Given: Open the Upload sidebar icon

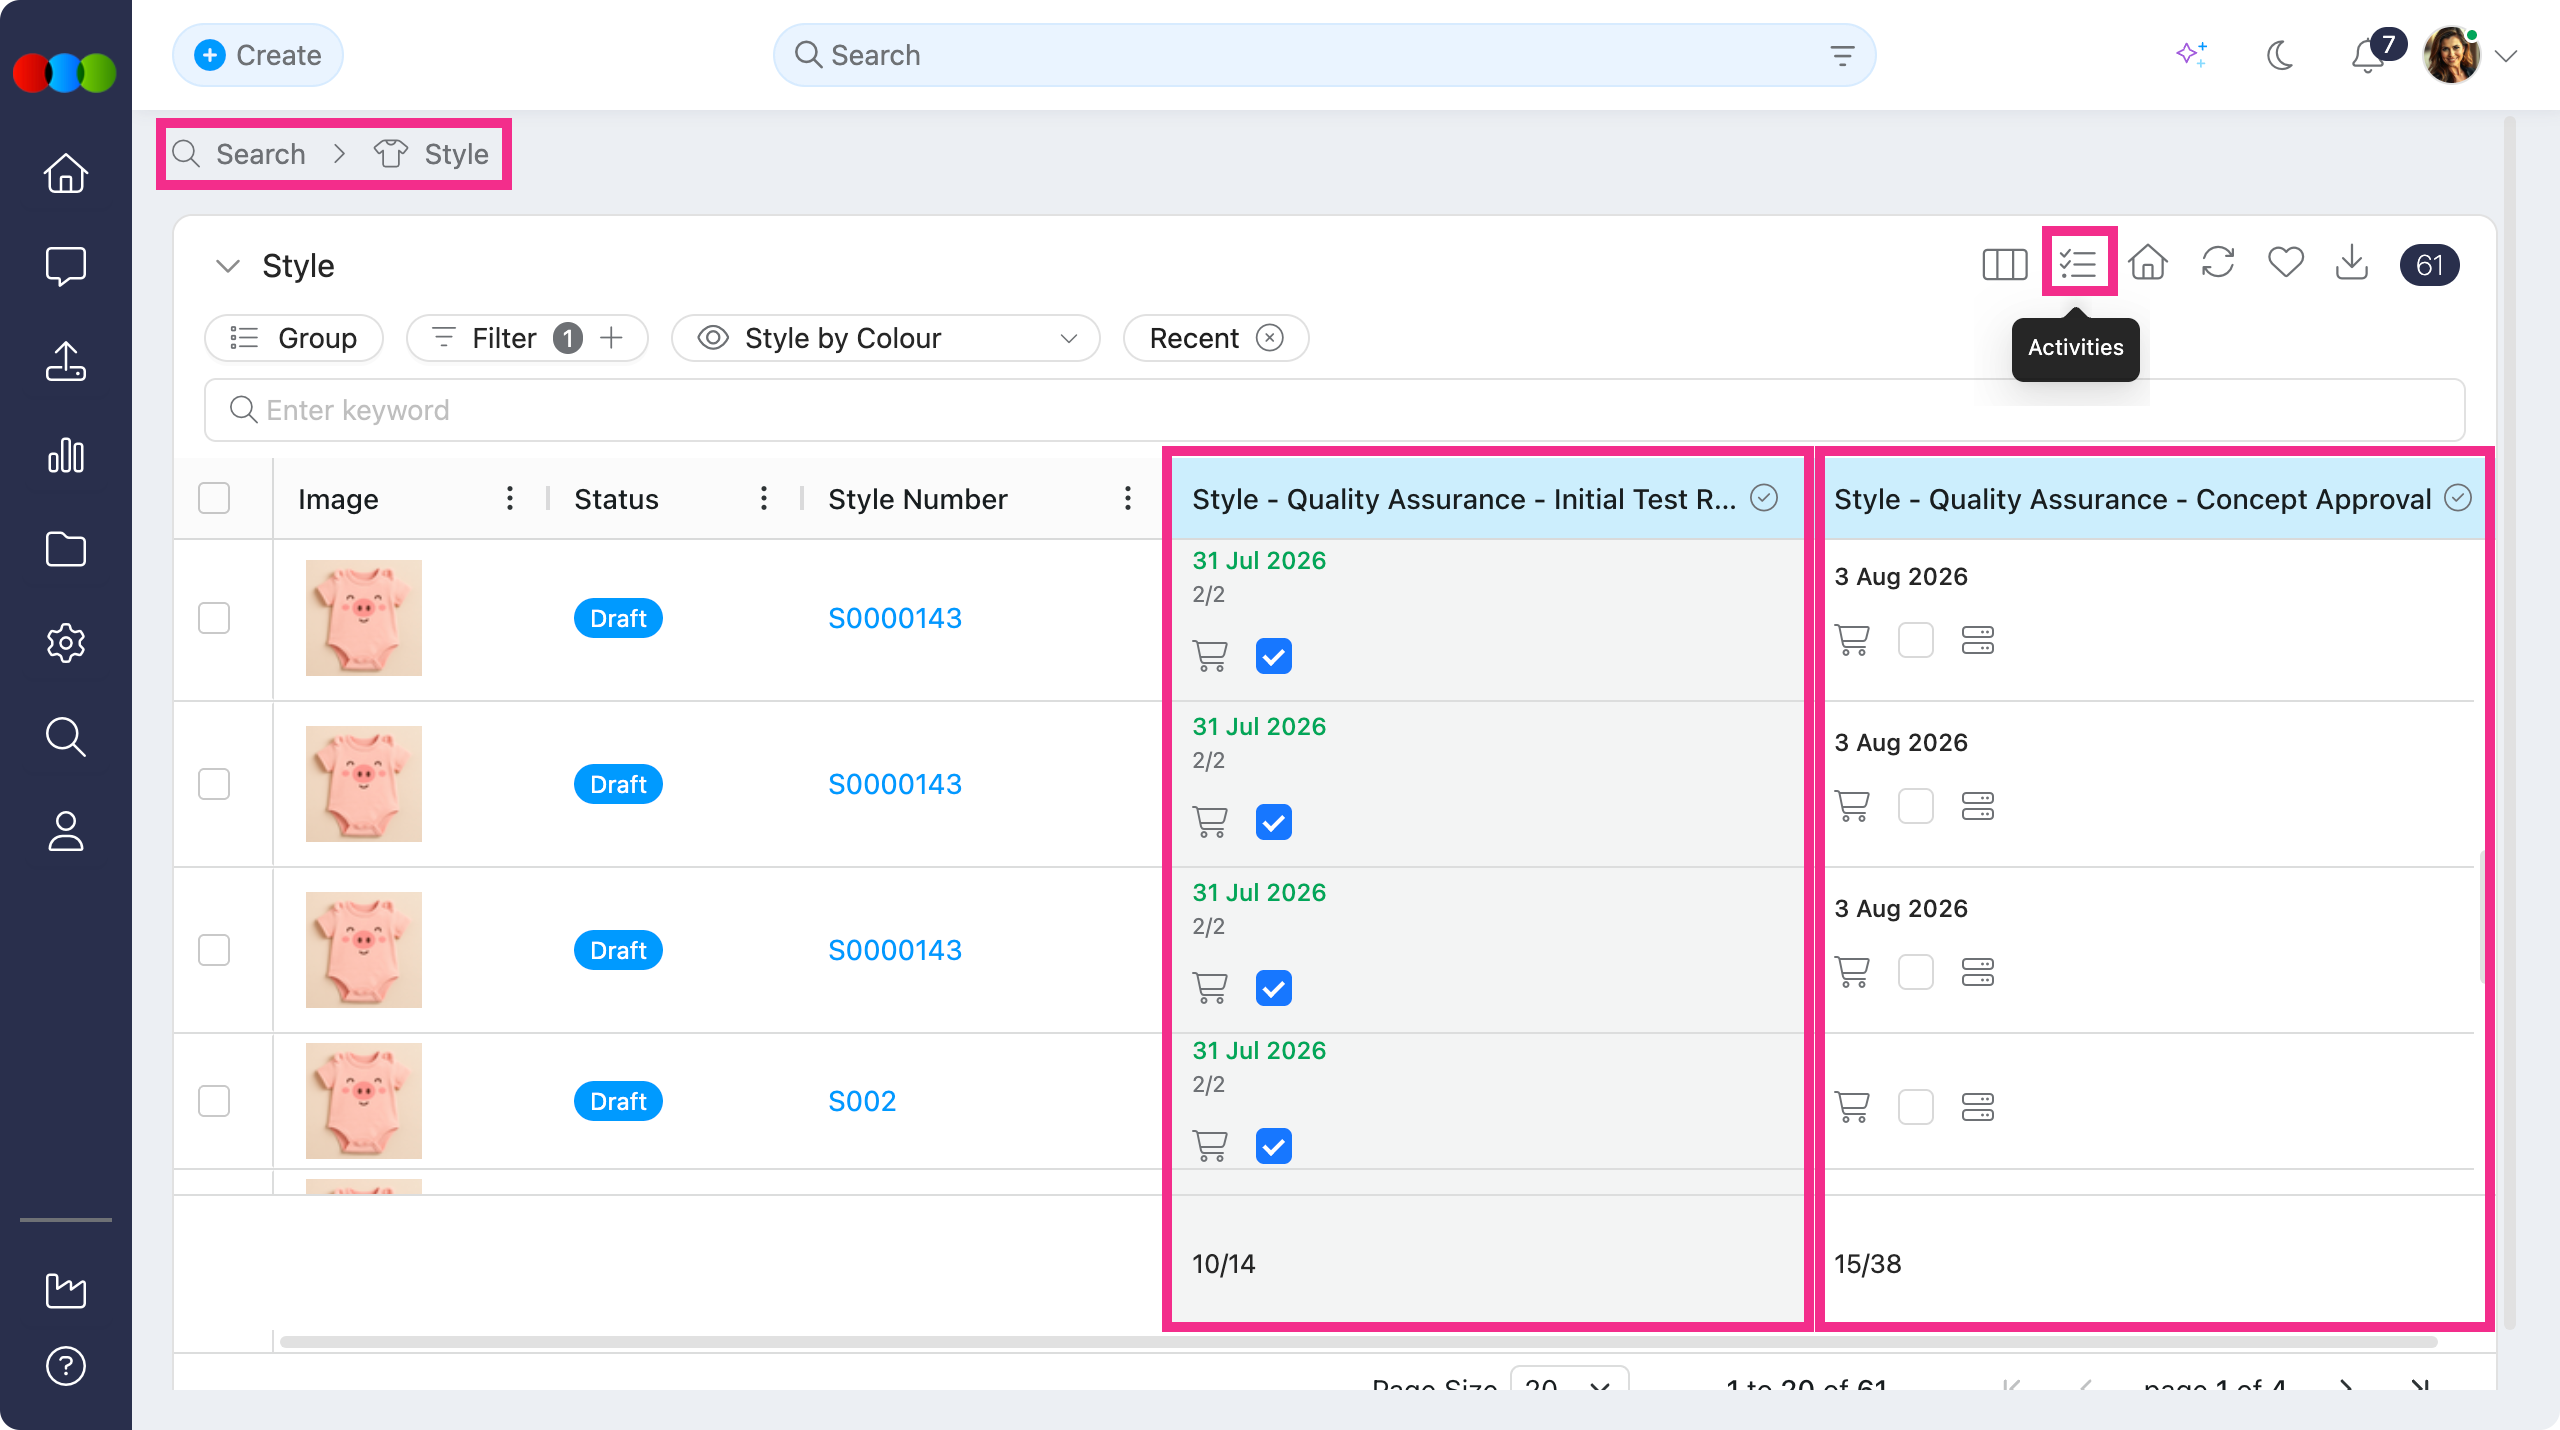Looking at the screenshot, I should tap(66, 361).
